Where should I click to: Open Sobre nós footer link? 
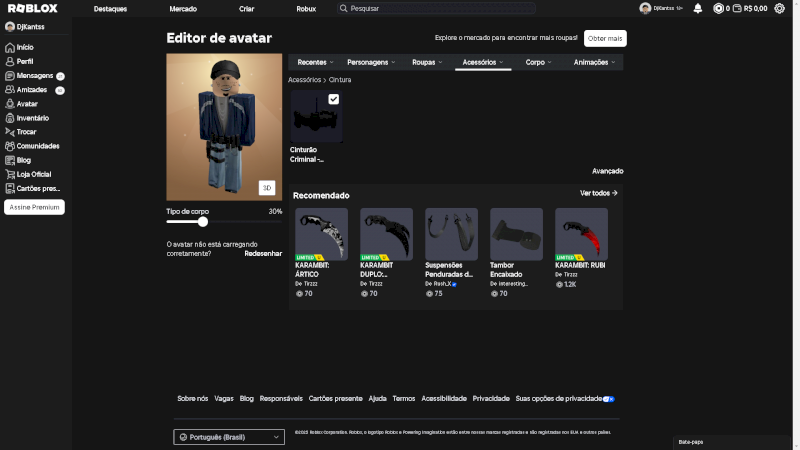click(192, 399)
